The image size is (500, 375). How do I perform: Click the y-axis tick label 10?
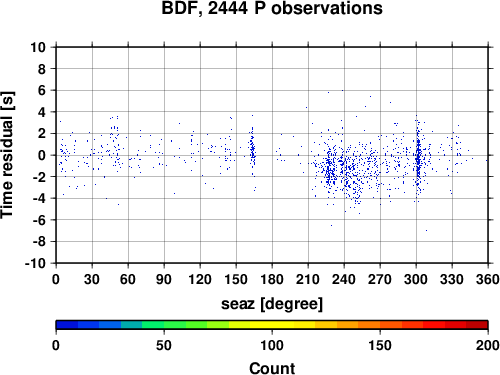(38, 47)
